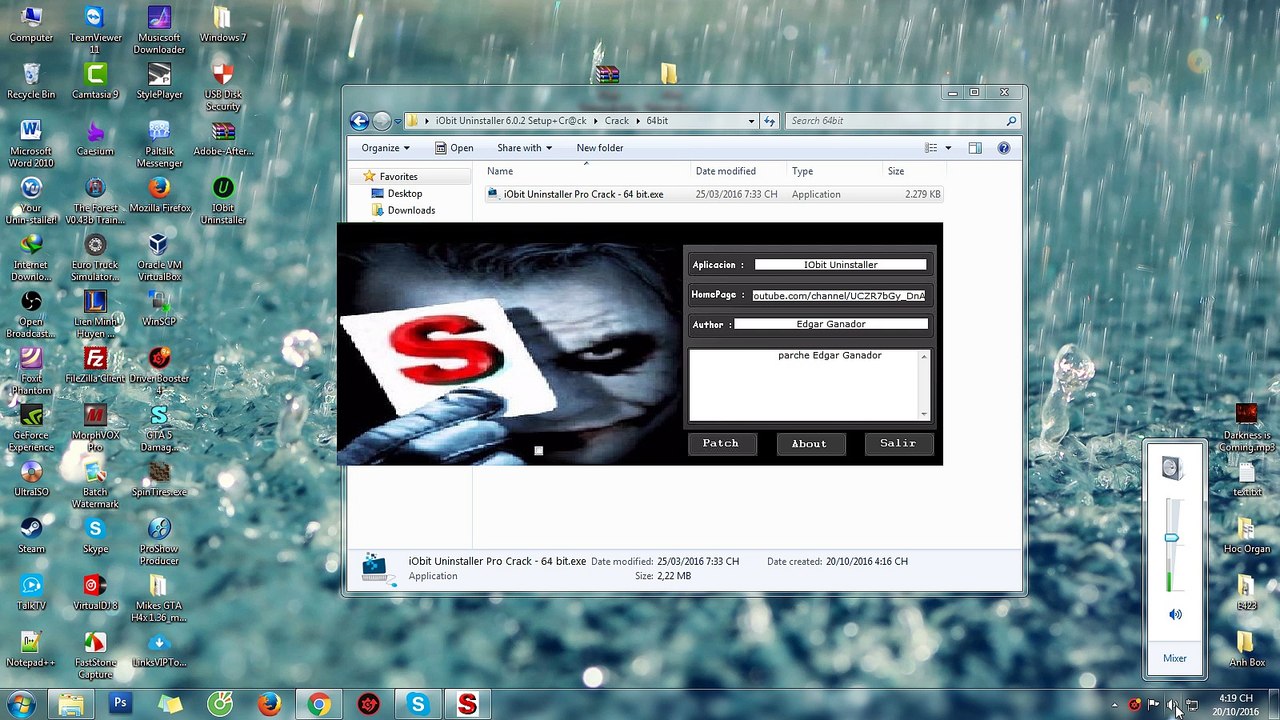Image resolution: width=1280 pixels, height=720 pixels.
Task: Select IObit Uninstaller Pro Crack file
Action: pyautogui.click(x=714, y=194)
